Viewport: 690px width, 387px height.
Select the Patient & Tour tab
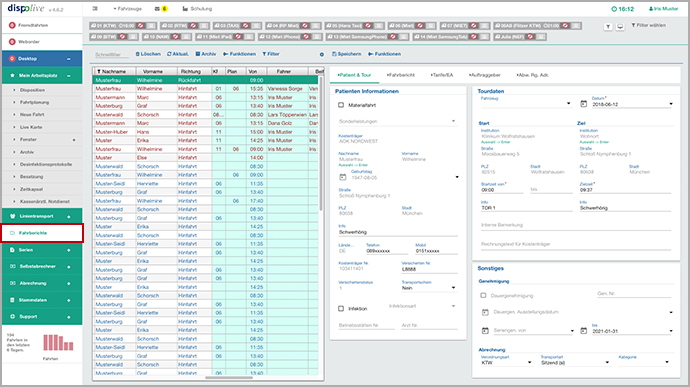pos(354,75)
